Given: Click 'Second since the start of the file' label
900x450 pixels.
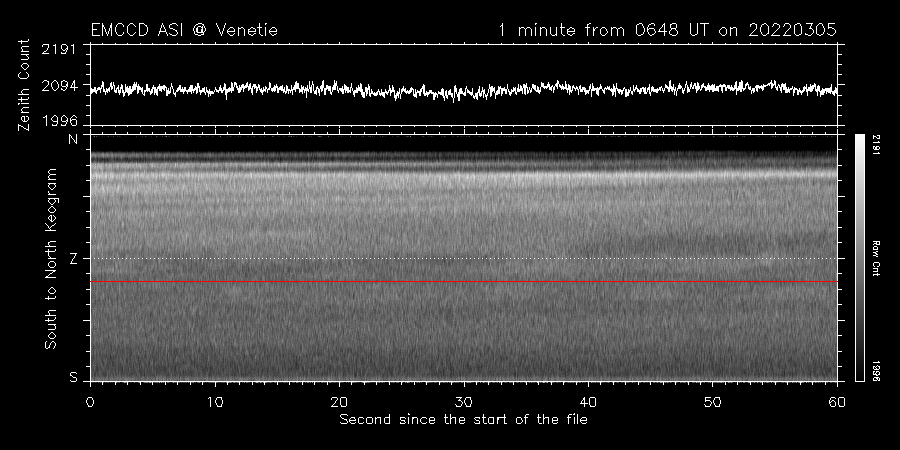Looking at the screenshot, I should point(464,420).
